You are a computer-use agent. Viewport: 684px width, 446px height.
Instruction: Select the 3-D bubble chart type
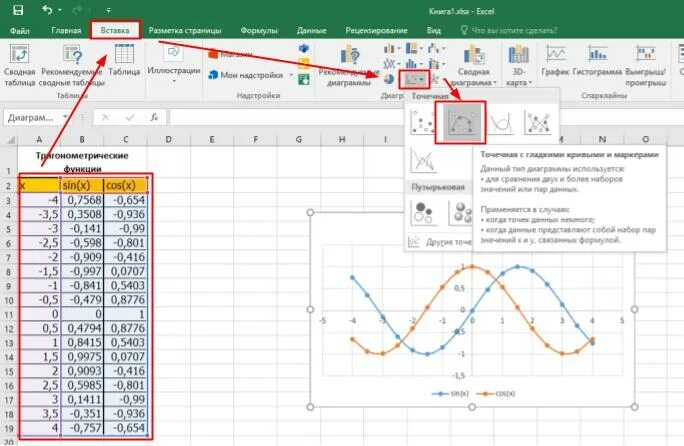coord(462,212)
